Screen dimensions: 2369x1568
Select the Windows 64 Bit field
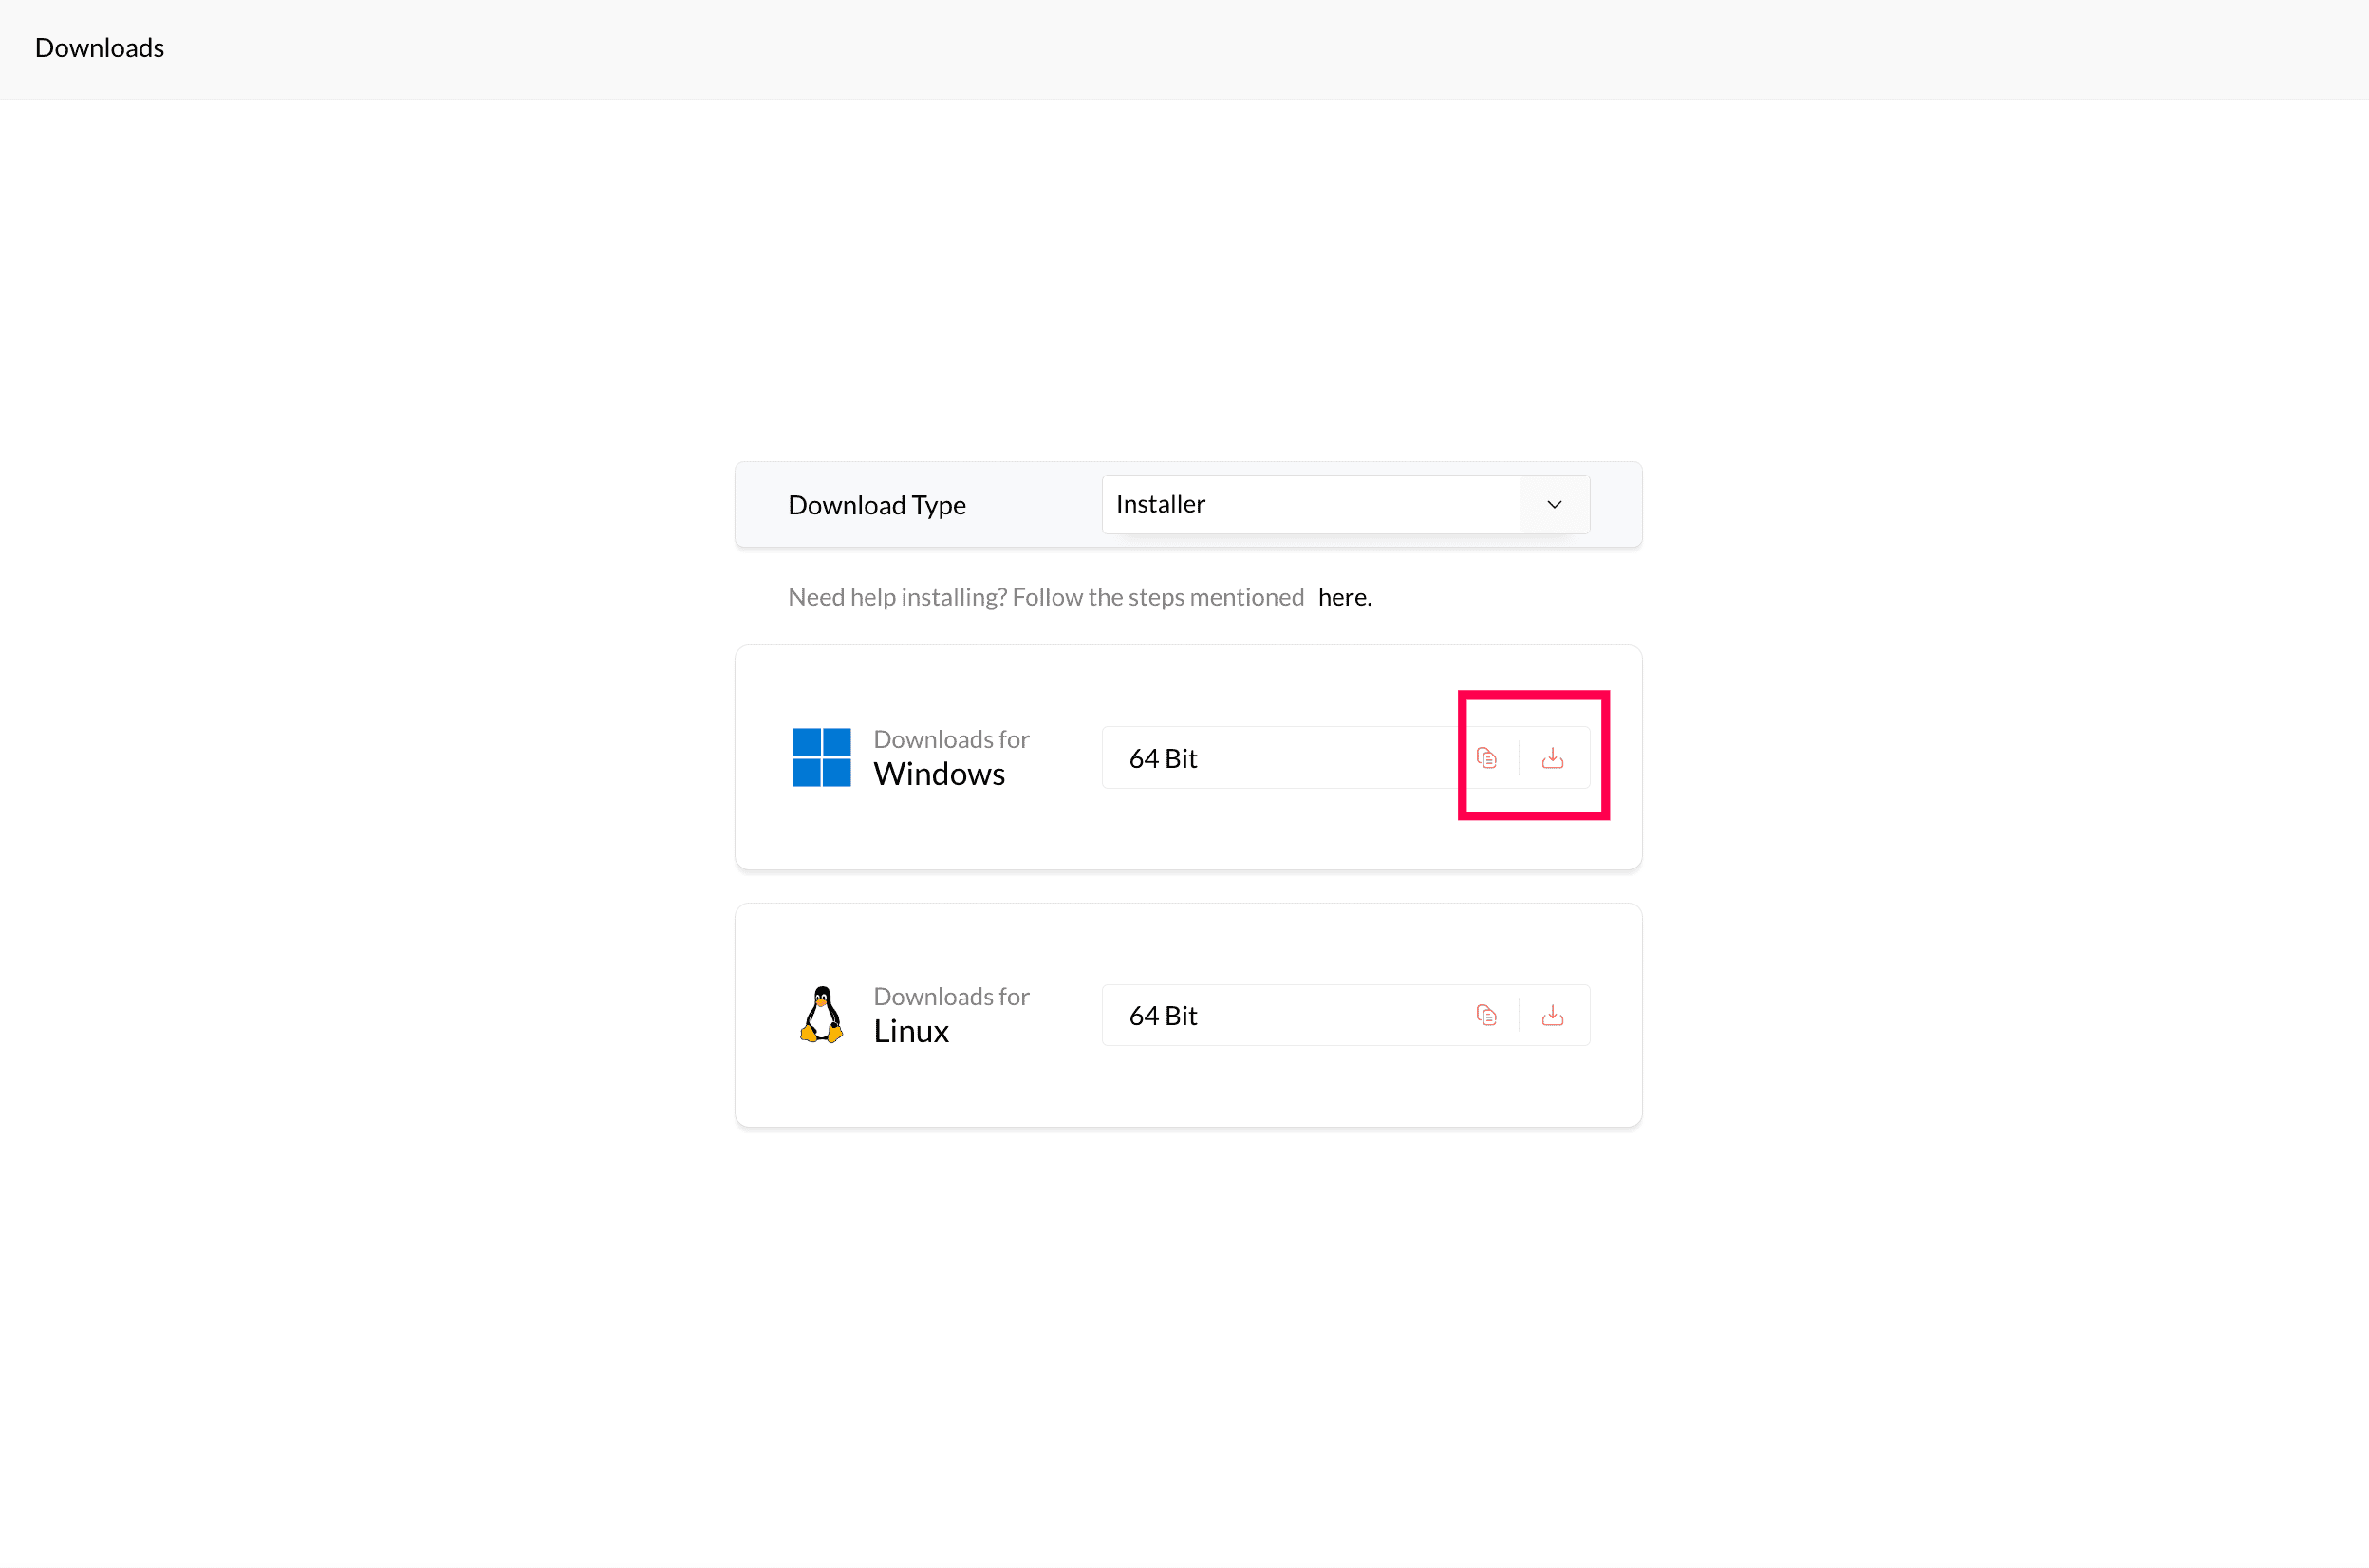[1280, 758]
